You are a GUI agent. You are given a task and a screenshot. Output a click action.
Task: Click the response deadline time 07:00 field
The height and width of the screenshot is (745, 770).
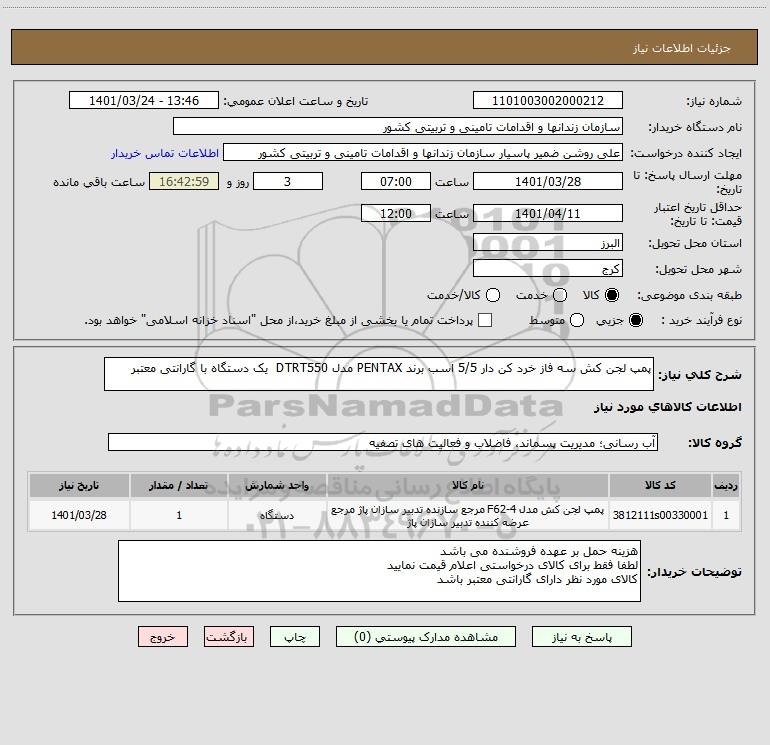coord(396,181)
